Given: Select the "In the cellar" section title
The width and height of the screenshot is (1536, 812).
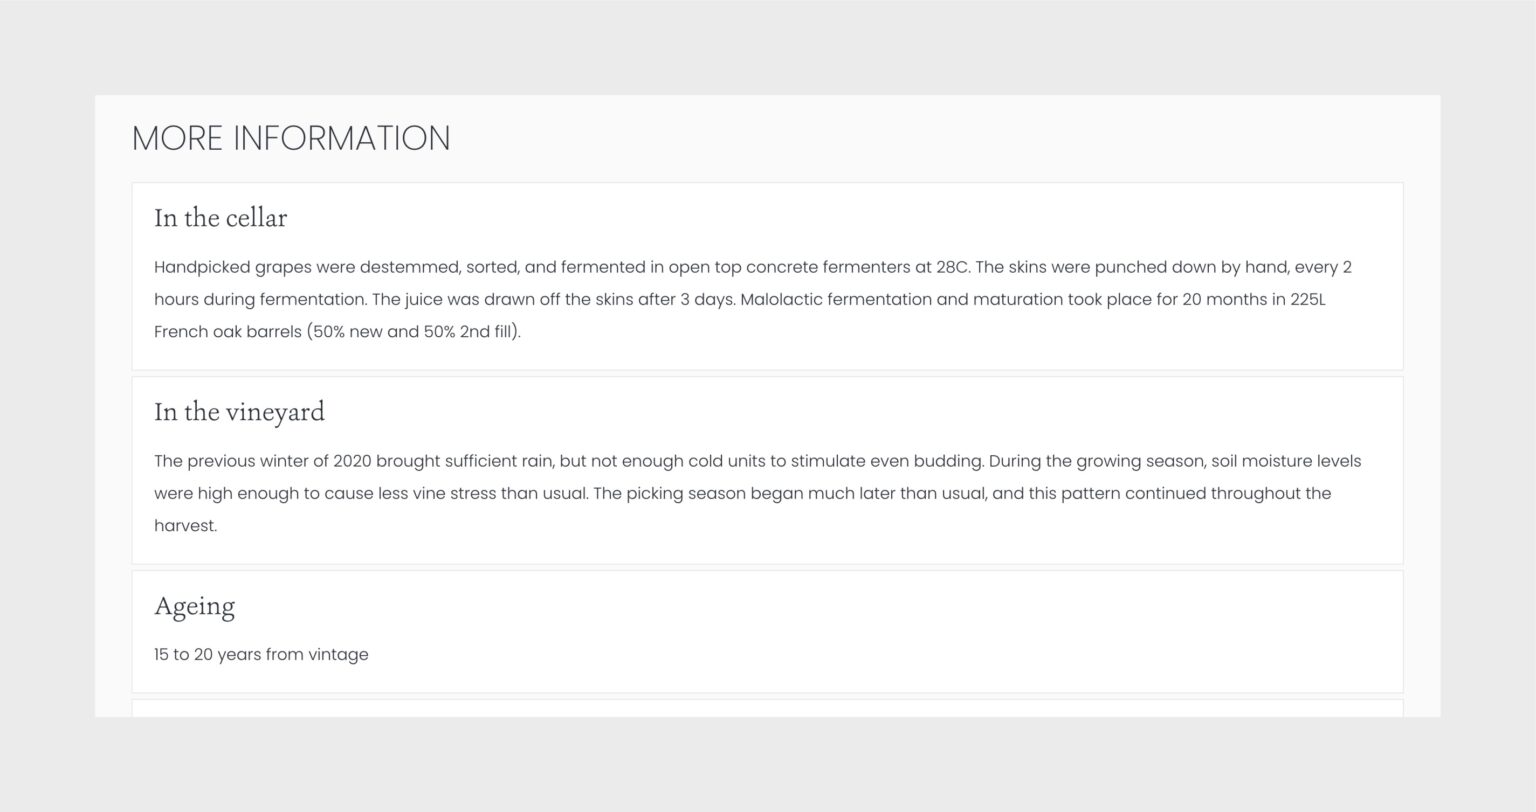Looking at the screenshot, I should (220, 218).
